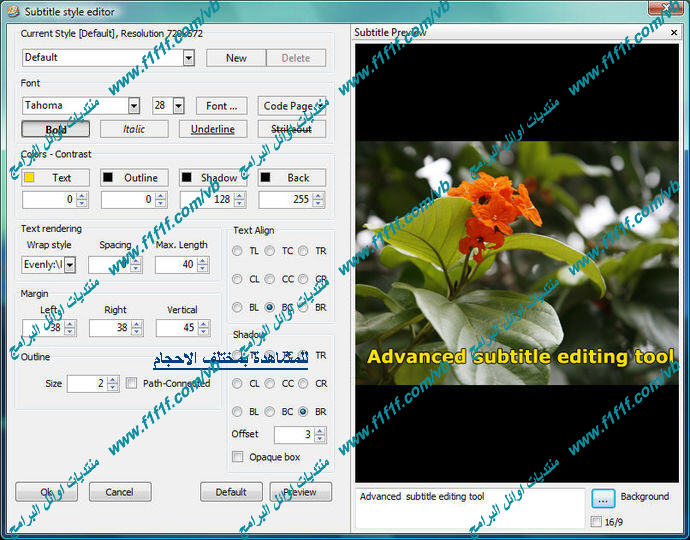Toggle Italic font style
The image size is (690, 540).
134,129
